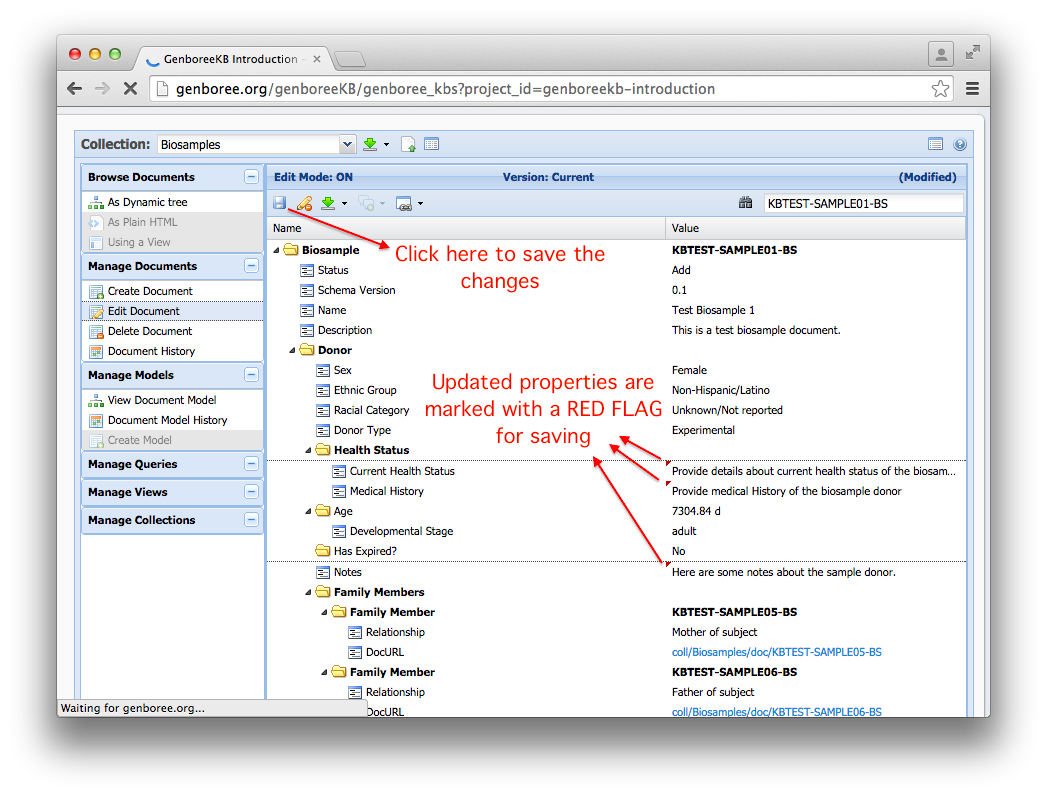Switch to the GenboreeKB Introduction browser tab
The height and width of the screenshot is (796, 1047).
[230, 59]
